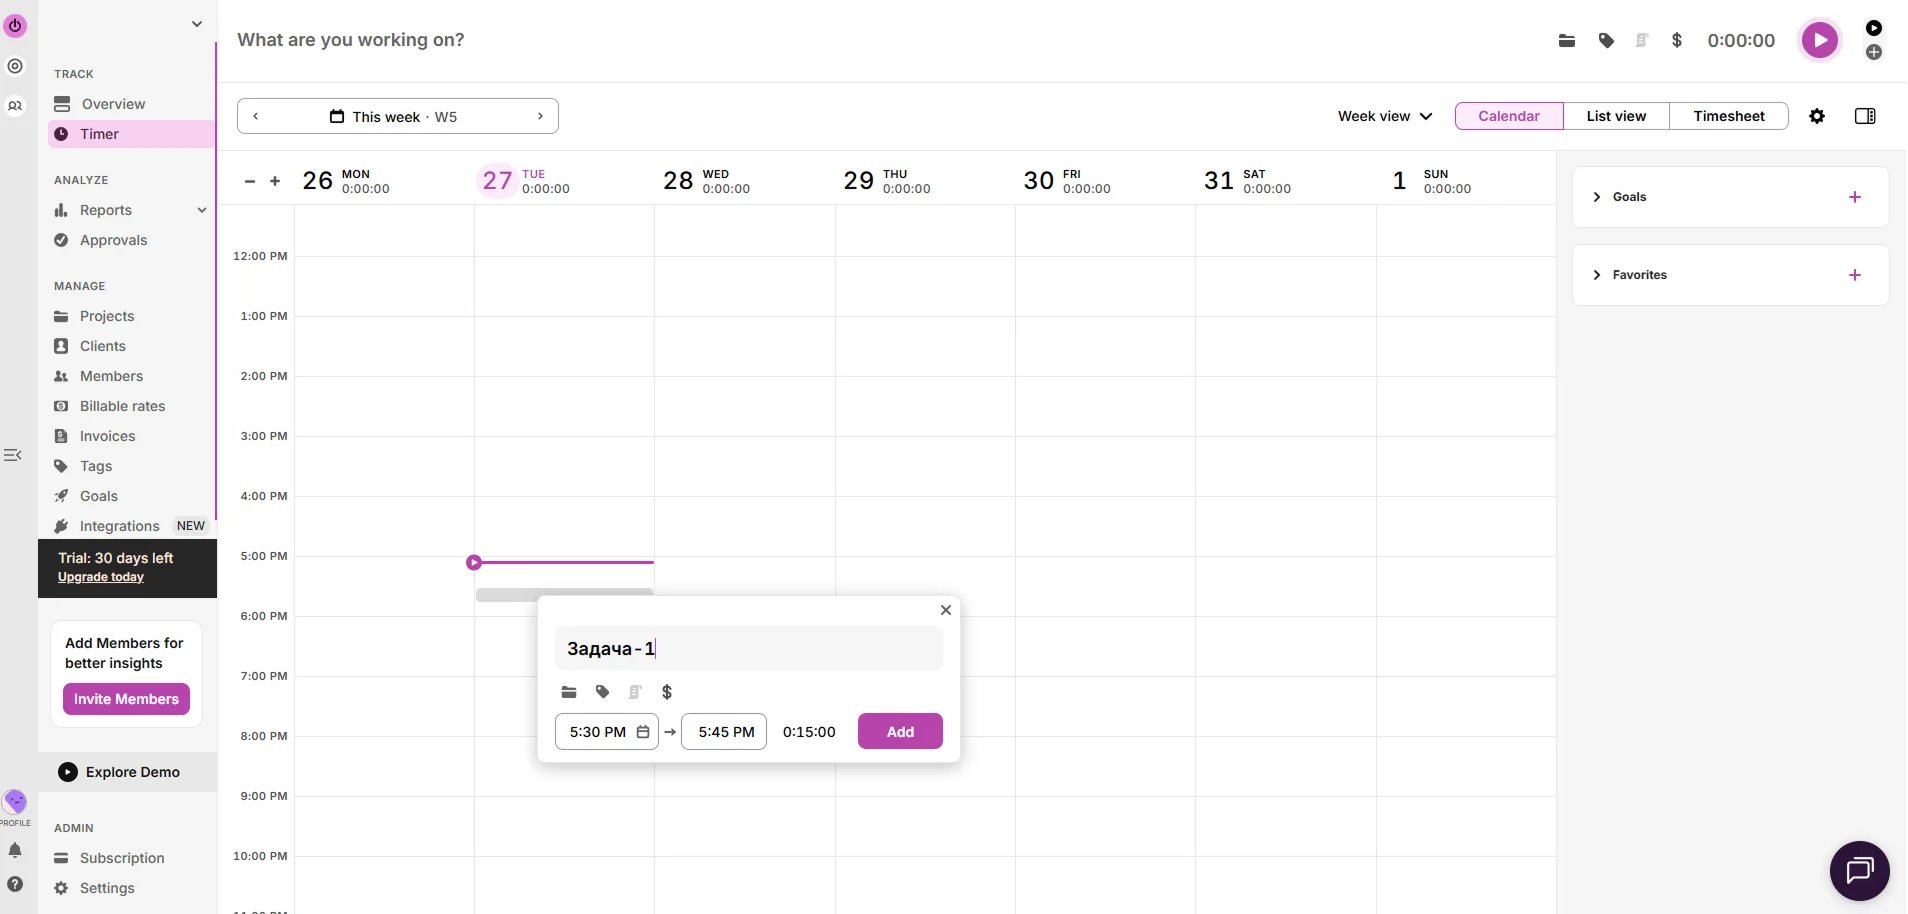Viewport: 1908px width, 914px height.
Task: Click the help question mark icon
Action: click(15, 884)
